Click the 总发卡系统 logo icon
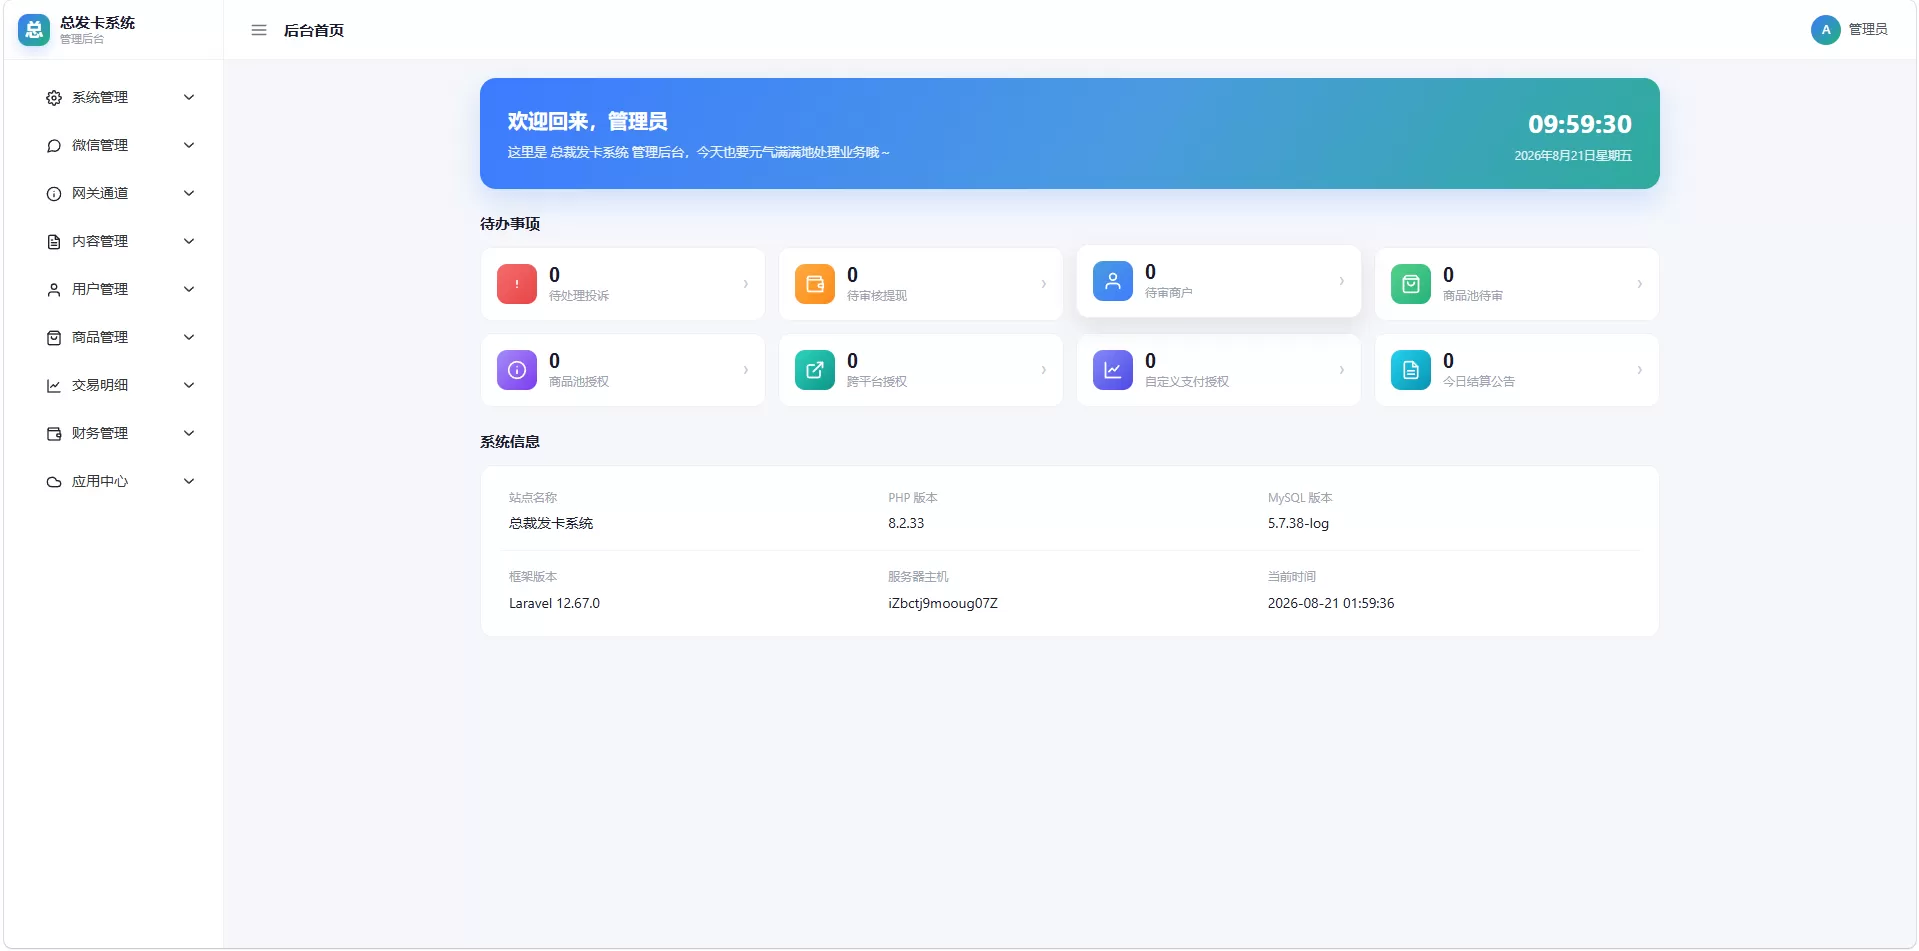The width and height of the screenshot is (1919, 951). (x=34, y=30)
